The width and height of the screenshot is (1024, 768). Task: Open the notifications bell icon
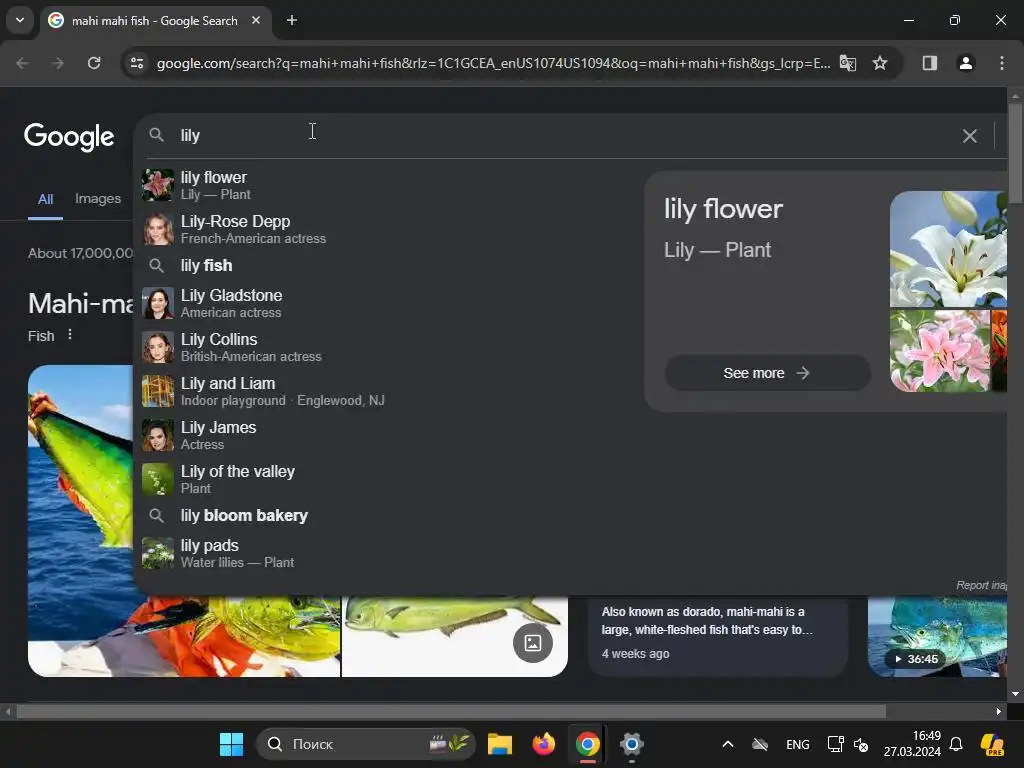pos(956,744)
